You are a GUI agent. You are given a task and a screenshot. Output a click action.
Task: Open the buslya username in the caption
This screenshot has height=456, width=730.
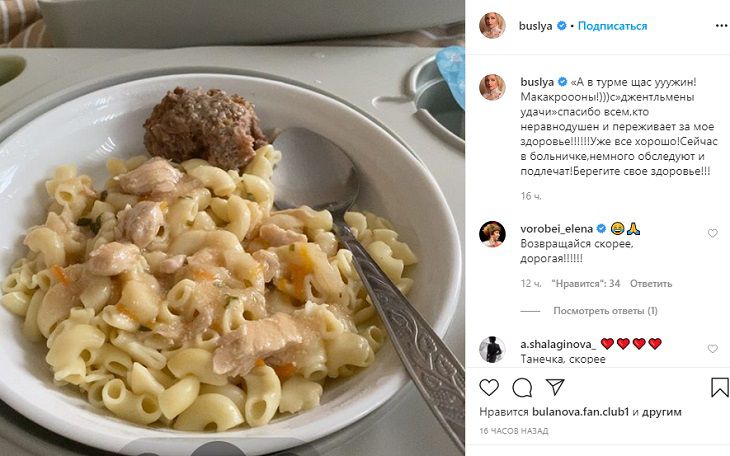point(537,82)
